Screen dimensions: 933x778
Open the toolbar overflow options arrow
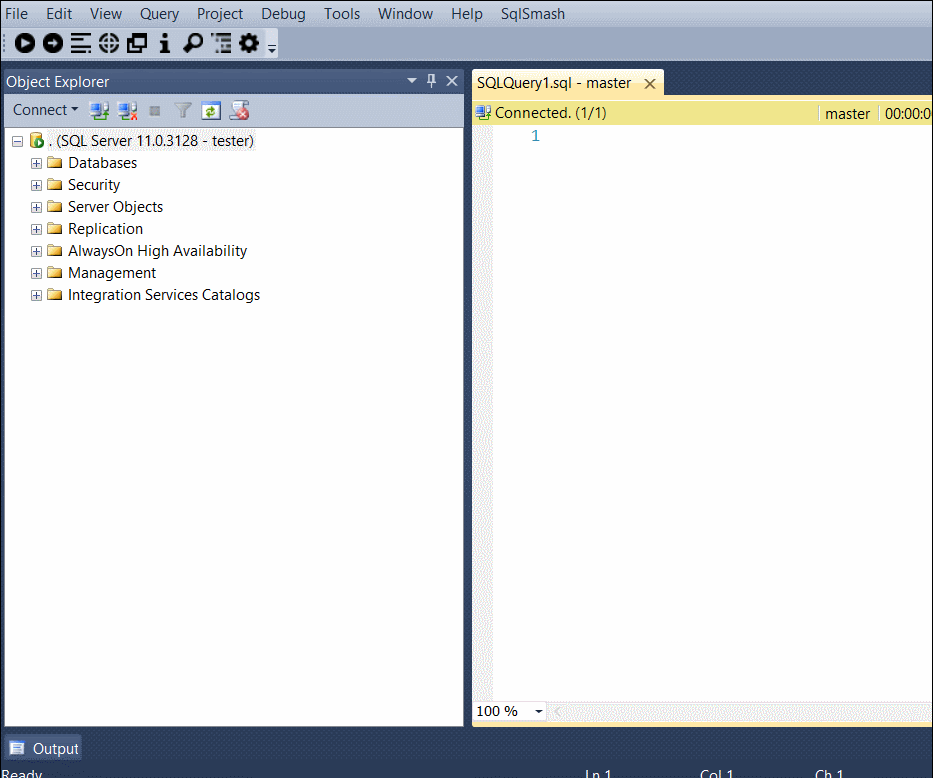272,49
